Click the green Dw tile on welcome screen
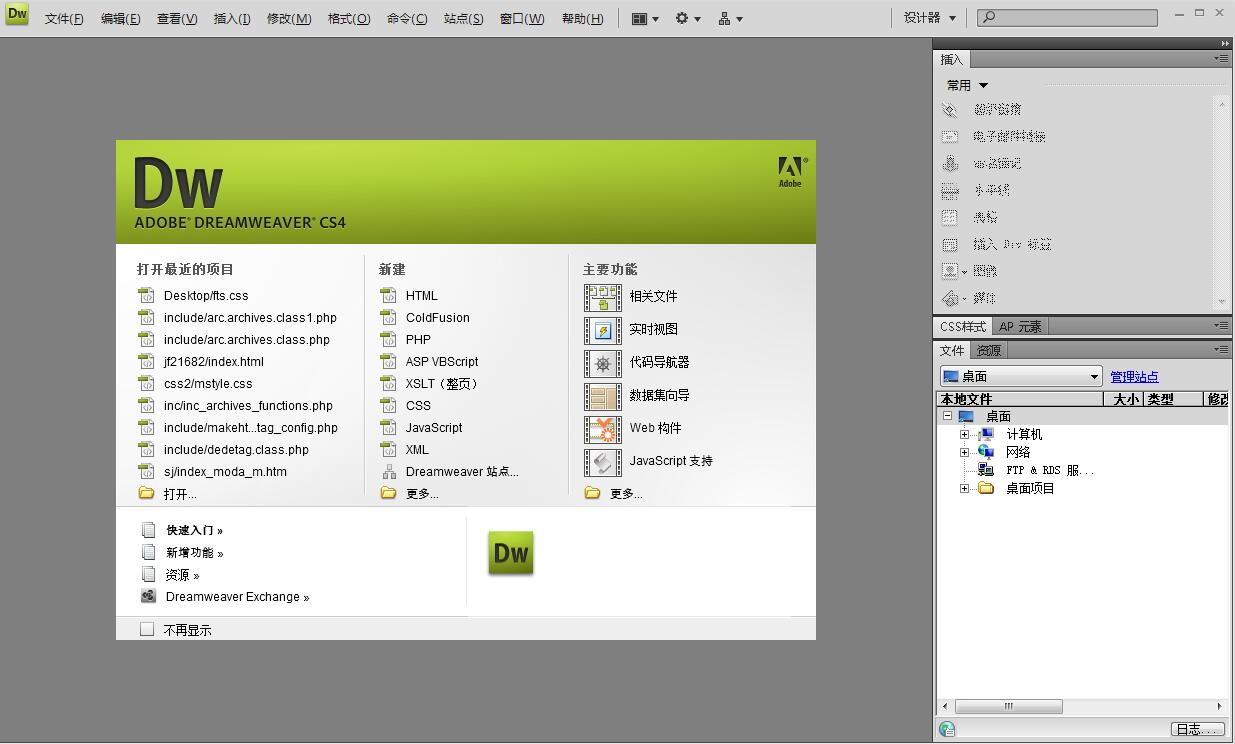 coord(511,553)
